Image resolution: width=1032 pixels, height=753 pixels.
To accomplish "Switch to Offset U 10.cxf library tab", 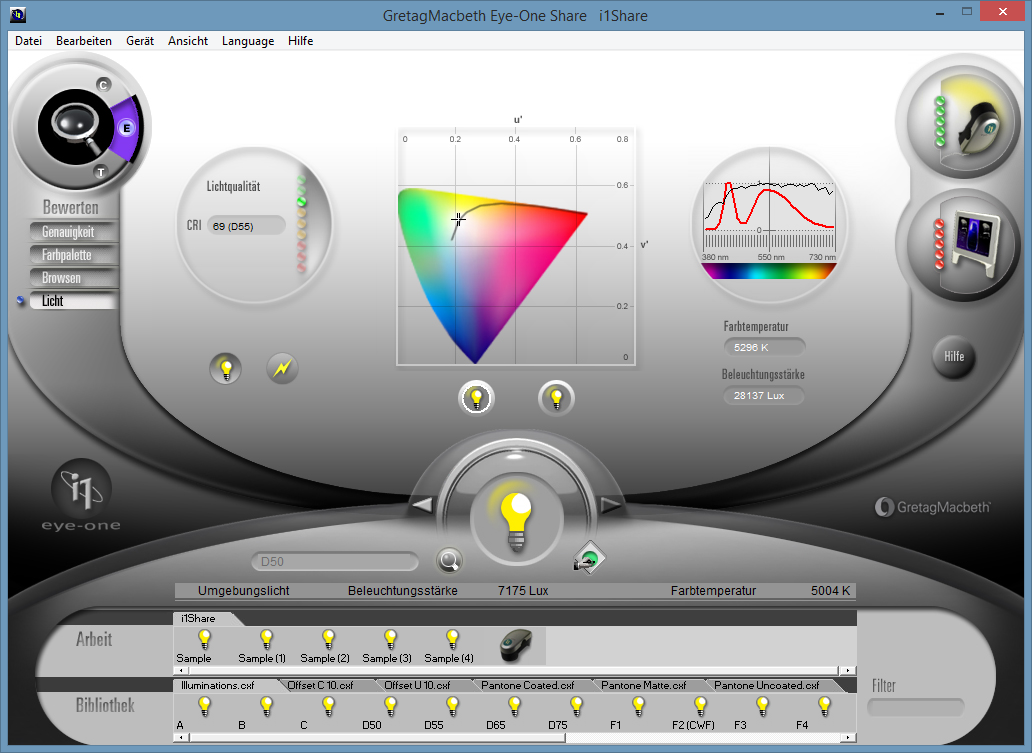I will pyautogui.click(x=417, y=685).
